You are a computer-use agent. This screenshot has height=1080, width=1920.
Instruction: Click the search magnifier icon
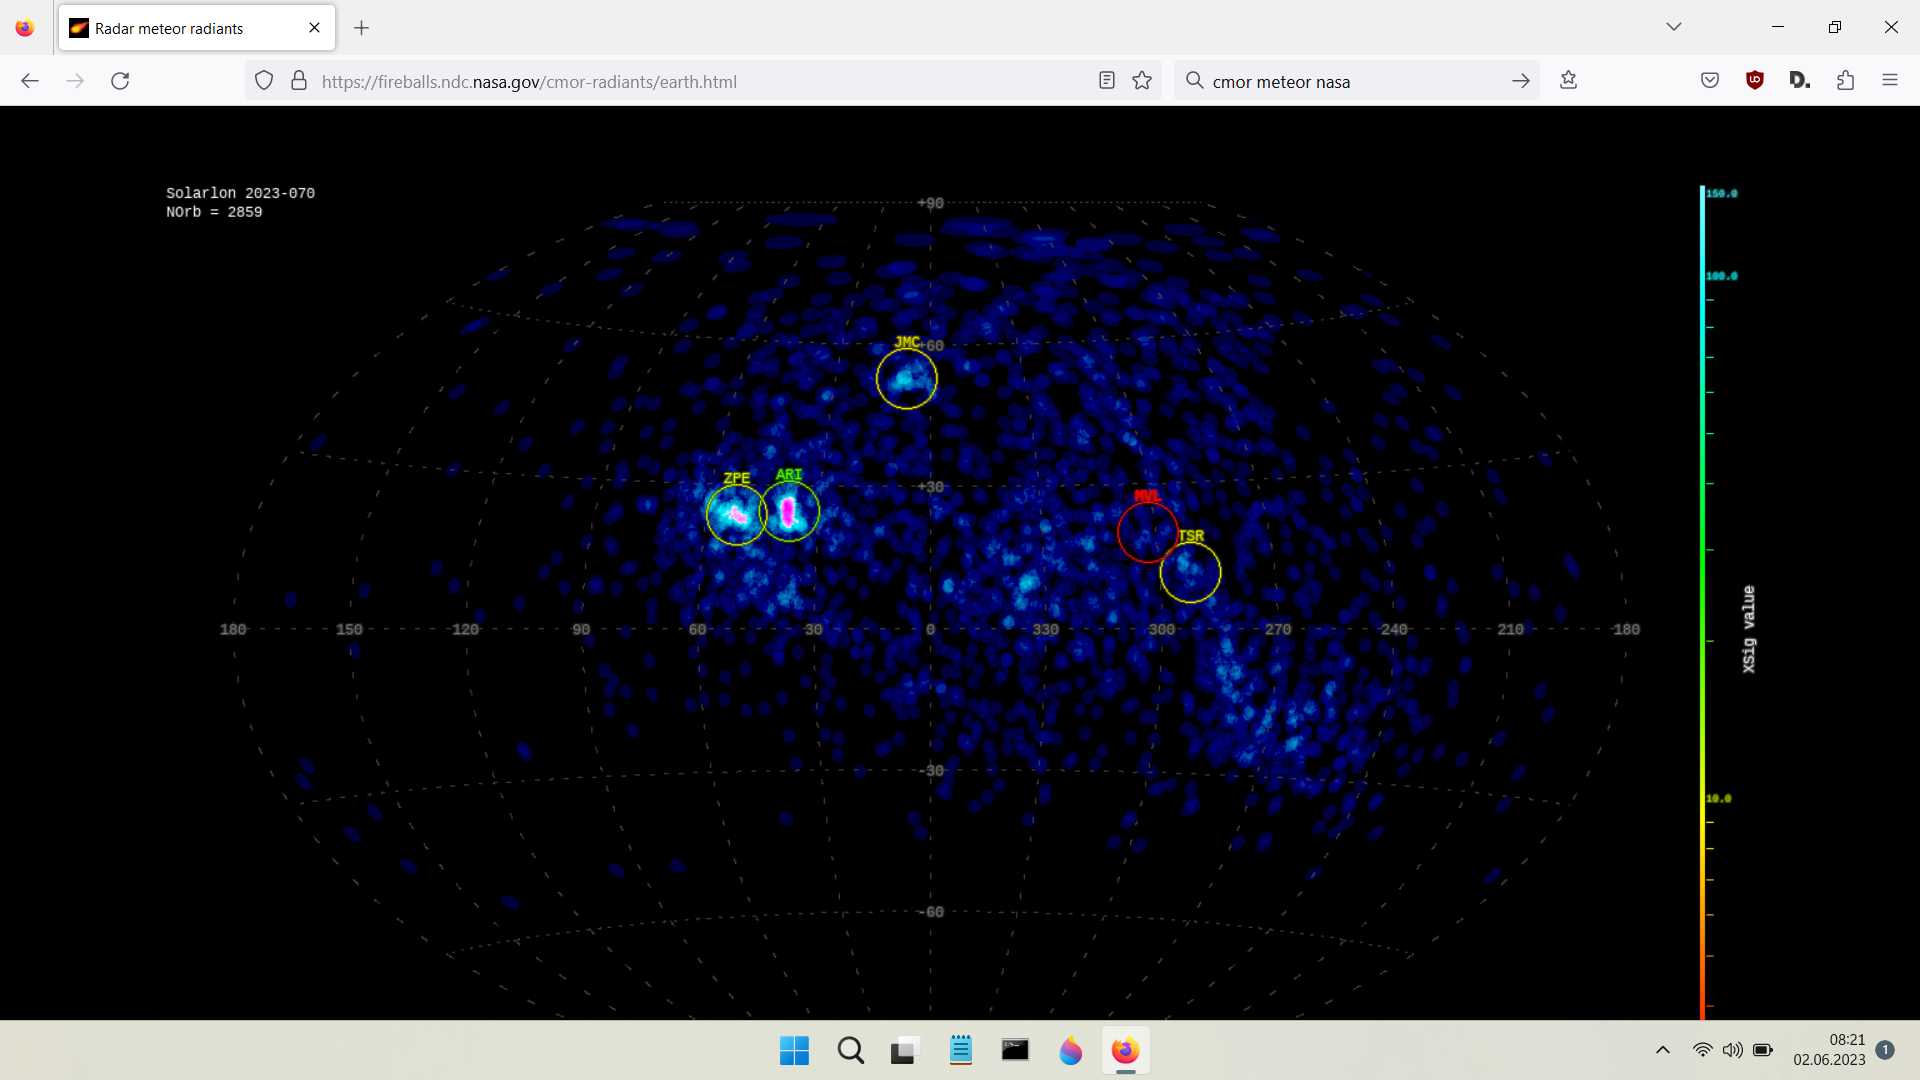1194,80
